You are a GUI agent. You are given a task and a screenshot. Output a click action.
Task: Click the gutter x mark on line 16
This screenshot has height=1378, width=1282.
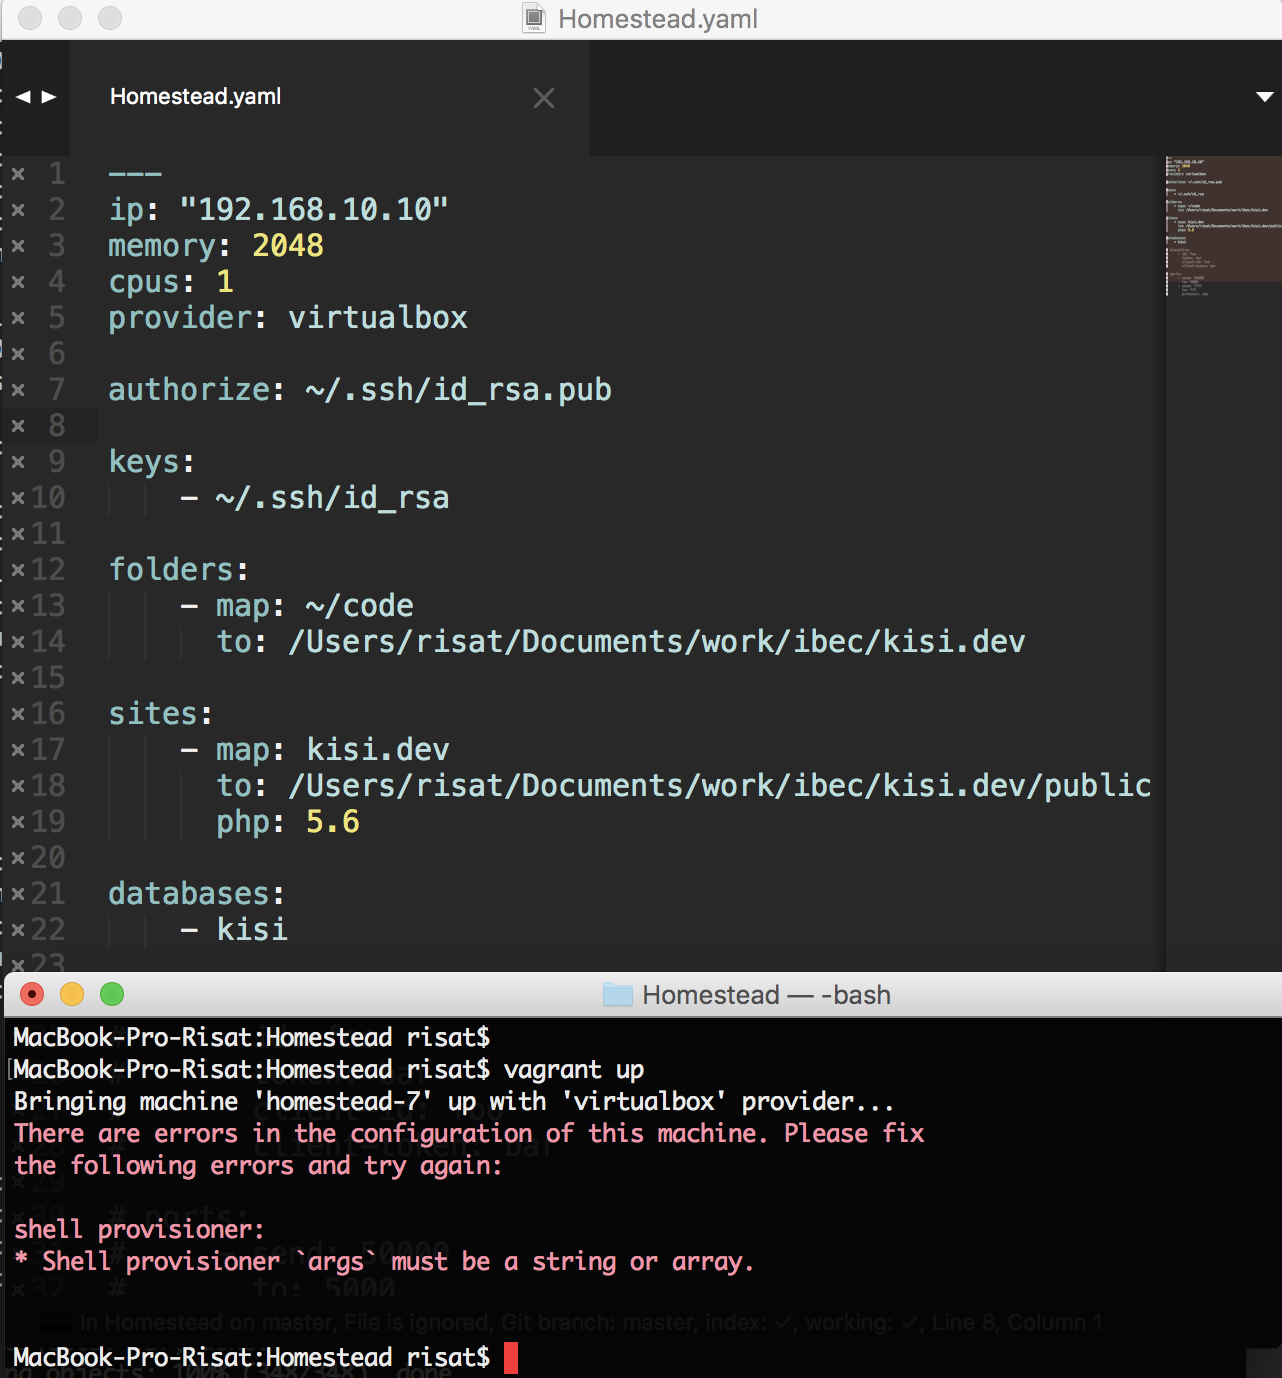point(18,714)
